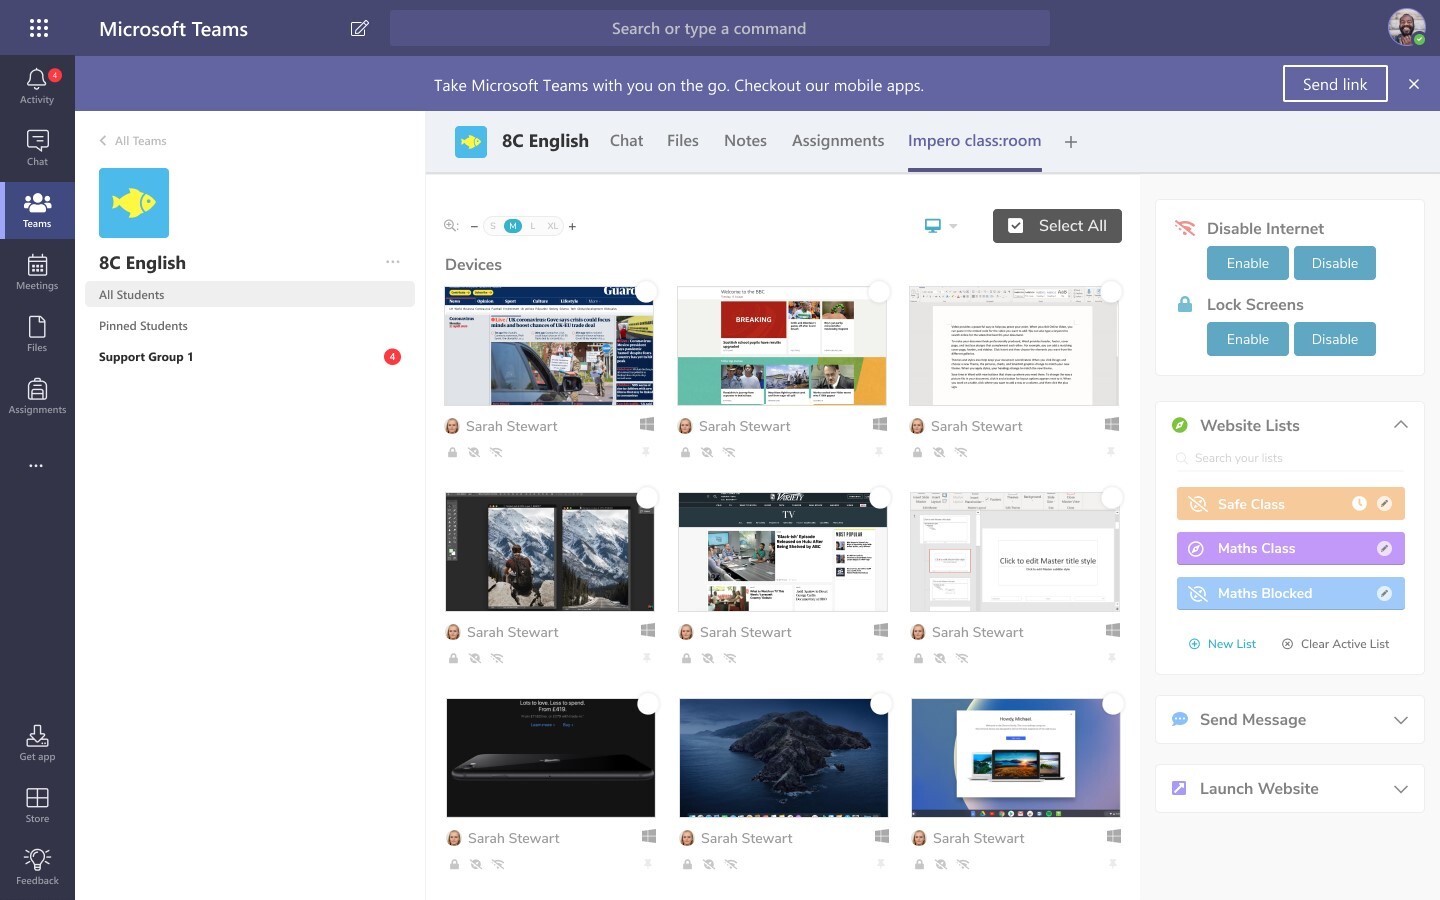Select the Impero class:room tab
This screenshot has width=1440, height=900.
pyautogui.click(x=974, y=141)
